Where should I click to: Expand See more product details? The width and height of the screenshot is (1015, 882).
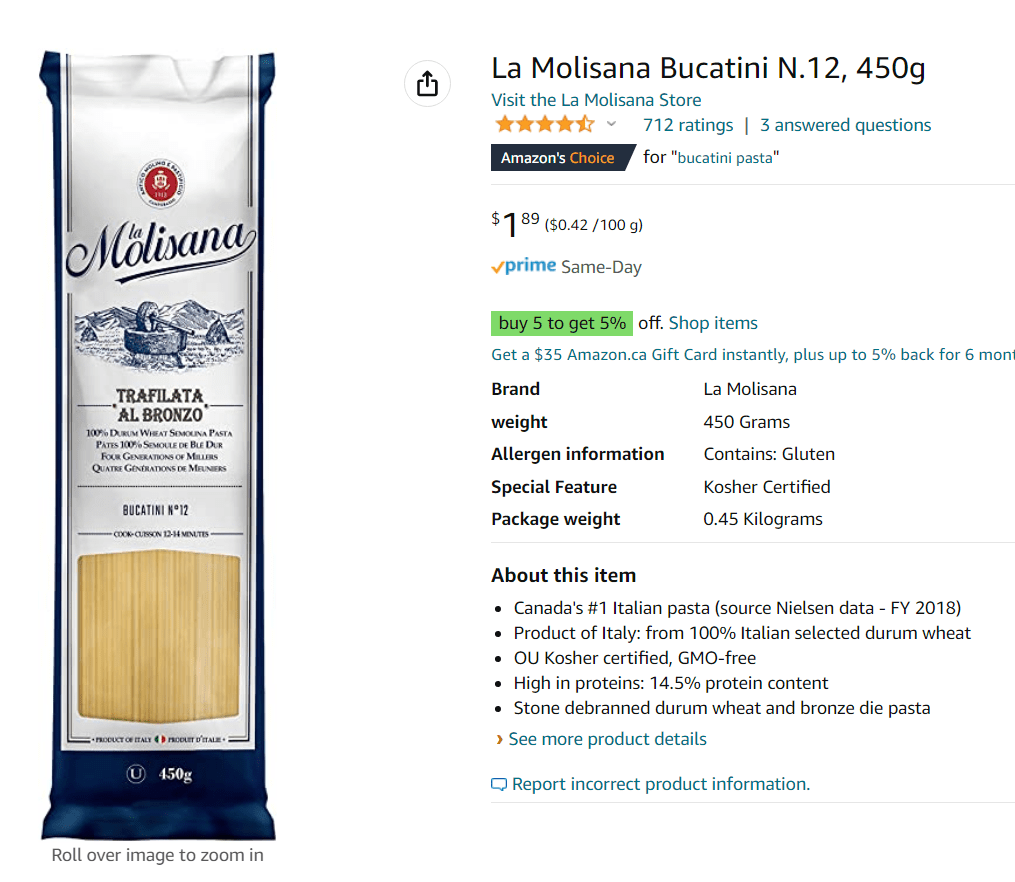[607, 739]
